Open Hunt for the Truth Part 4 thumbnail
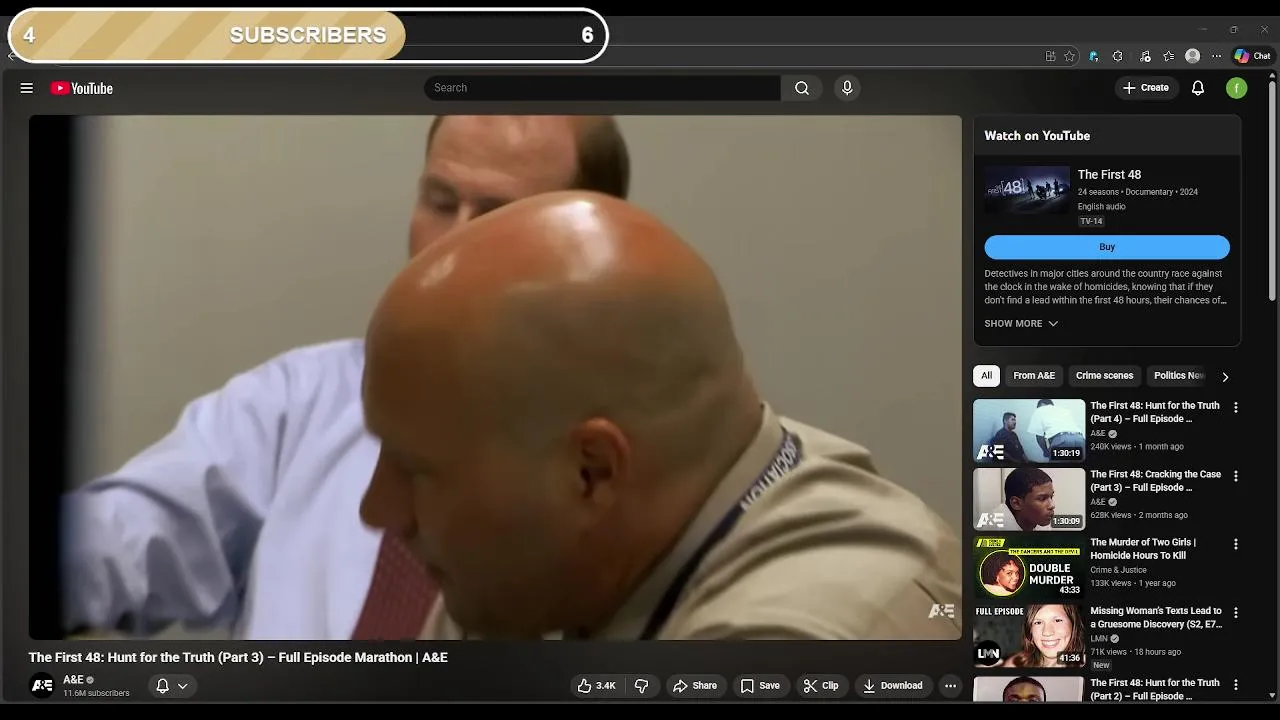Image resolution: width=1280 pixels, height=720 pixels. [x=1029, y=430]
